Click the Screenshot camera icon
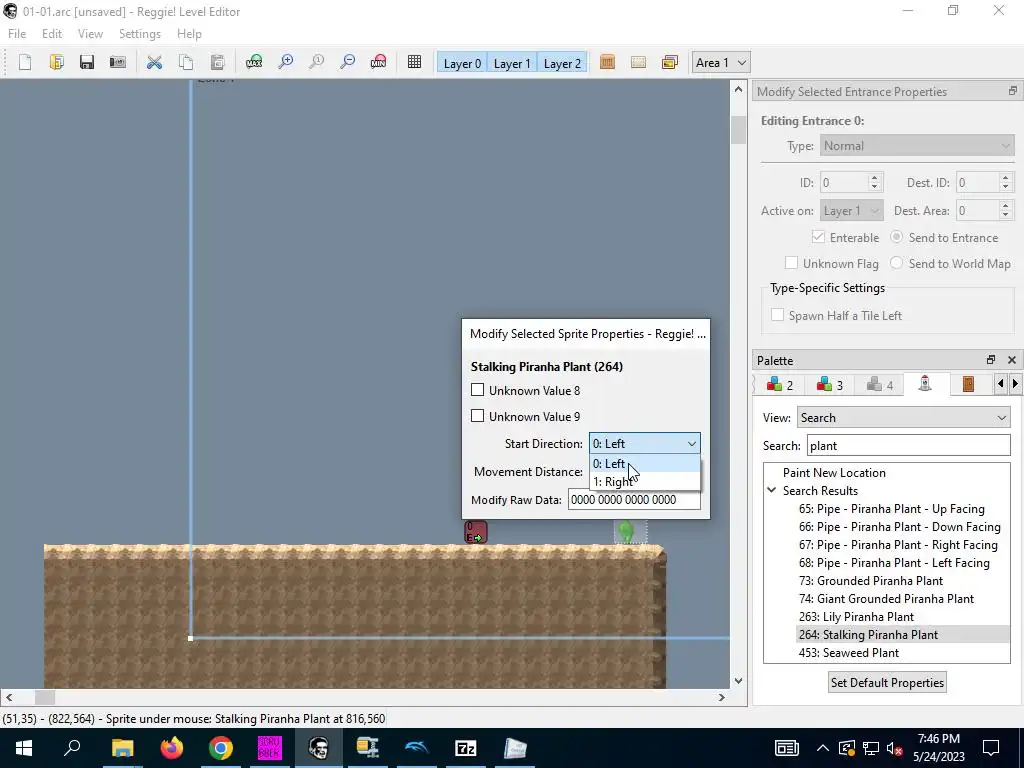 [118, 63]
